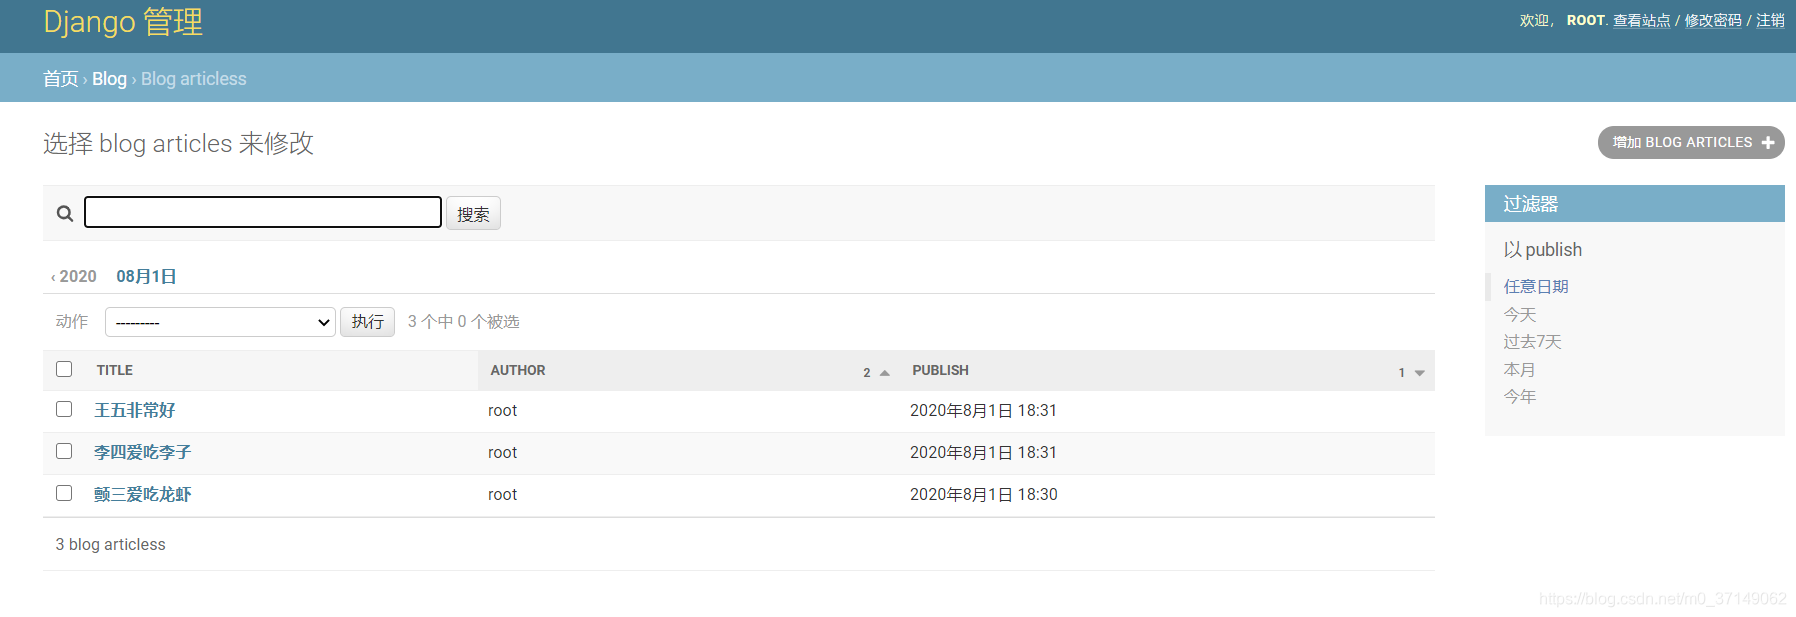Sort by PUBLISH column header
The image size is (1796, 617).
pos(940,370)
